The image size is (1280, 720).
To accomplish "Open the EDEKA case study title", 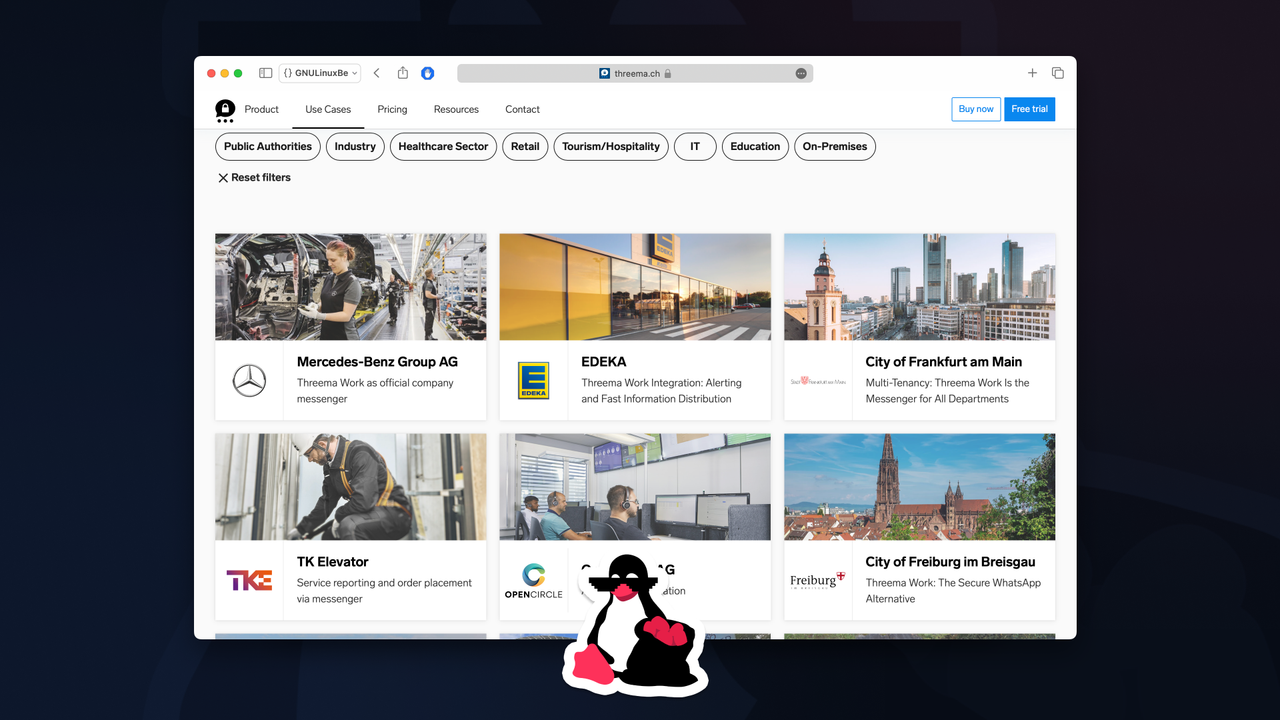I will (604, 362).
